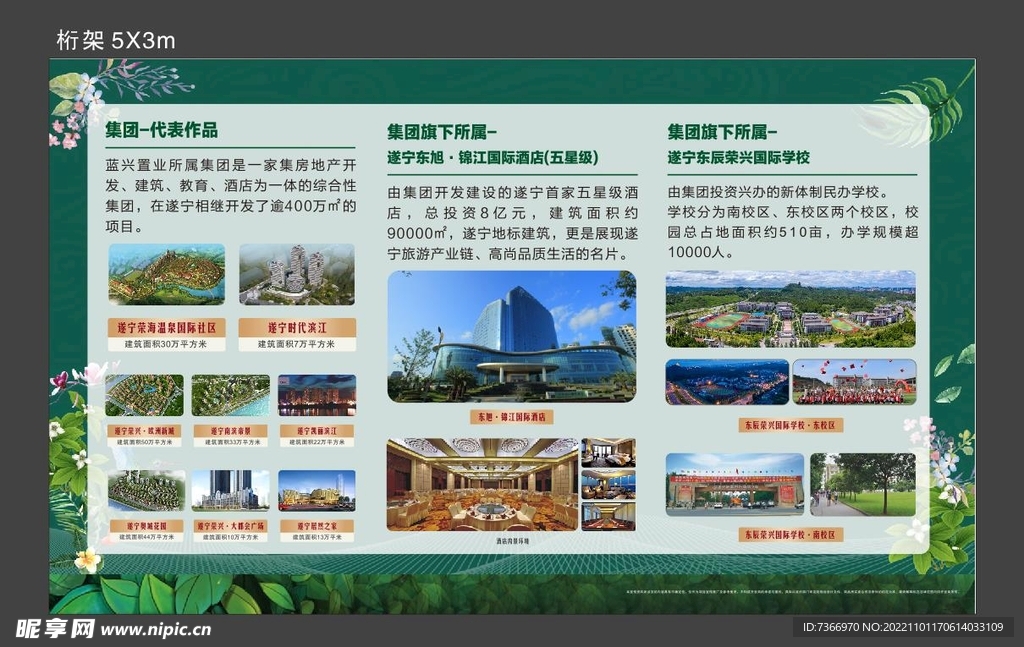1024x647 pixels.
Task: Open the 遂宁奥城花园 thumbnail
Action: tap(146, 490)
